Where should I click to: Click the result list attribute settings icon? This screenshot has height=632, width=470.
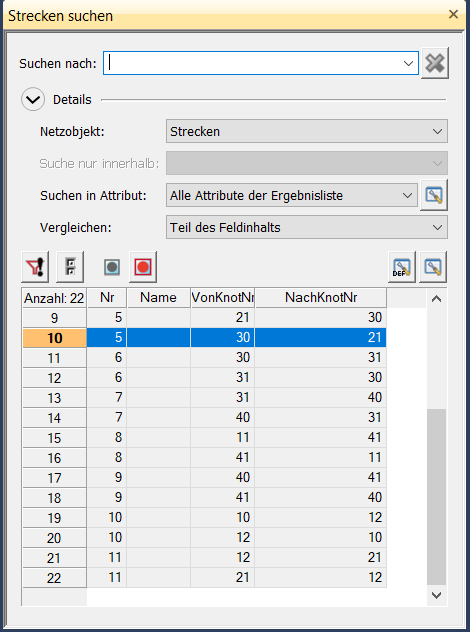coord(433,267)
